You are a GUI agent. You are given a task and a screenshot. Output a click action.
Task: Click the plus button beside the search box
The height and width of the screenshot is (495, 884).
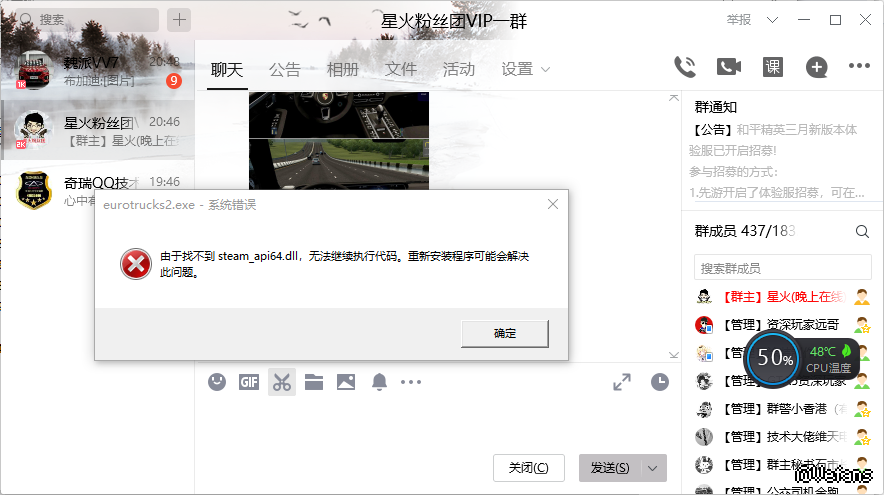(x=179, y=20)
